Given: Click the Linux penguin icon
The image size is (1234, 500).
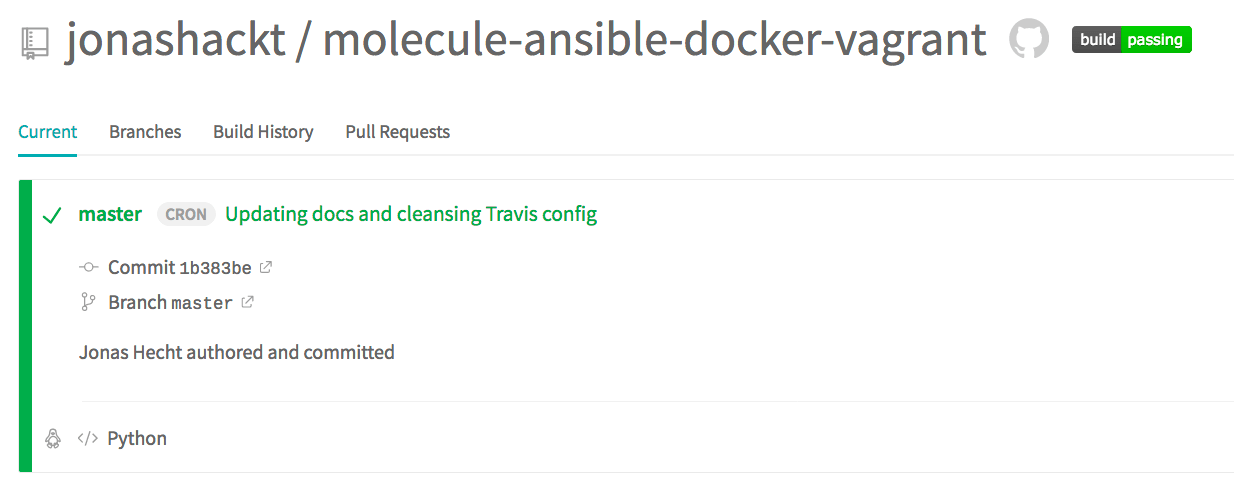Looking at the screenshot, I should point(53,438).
